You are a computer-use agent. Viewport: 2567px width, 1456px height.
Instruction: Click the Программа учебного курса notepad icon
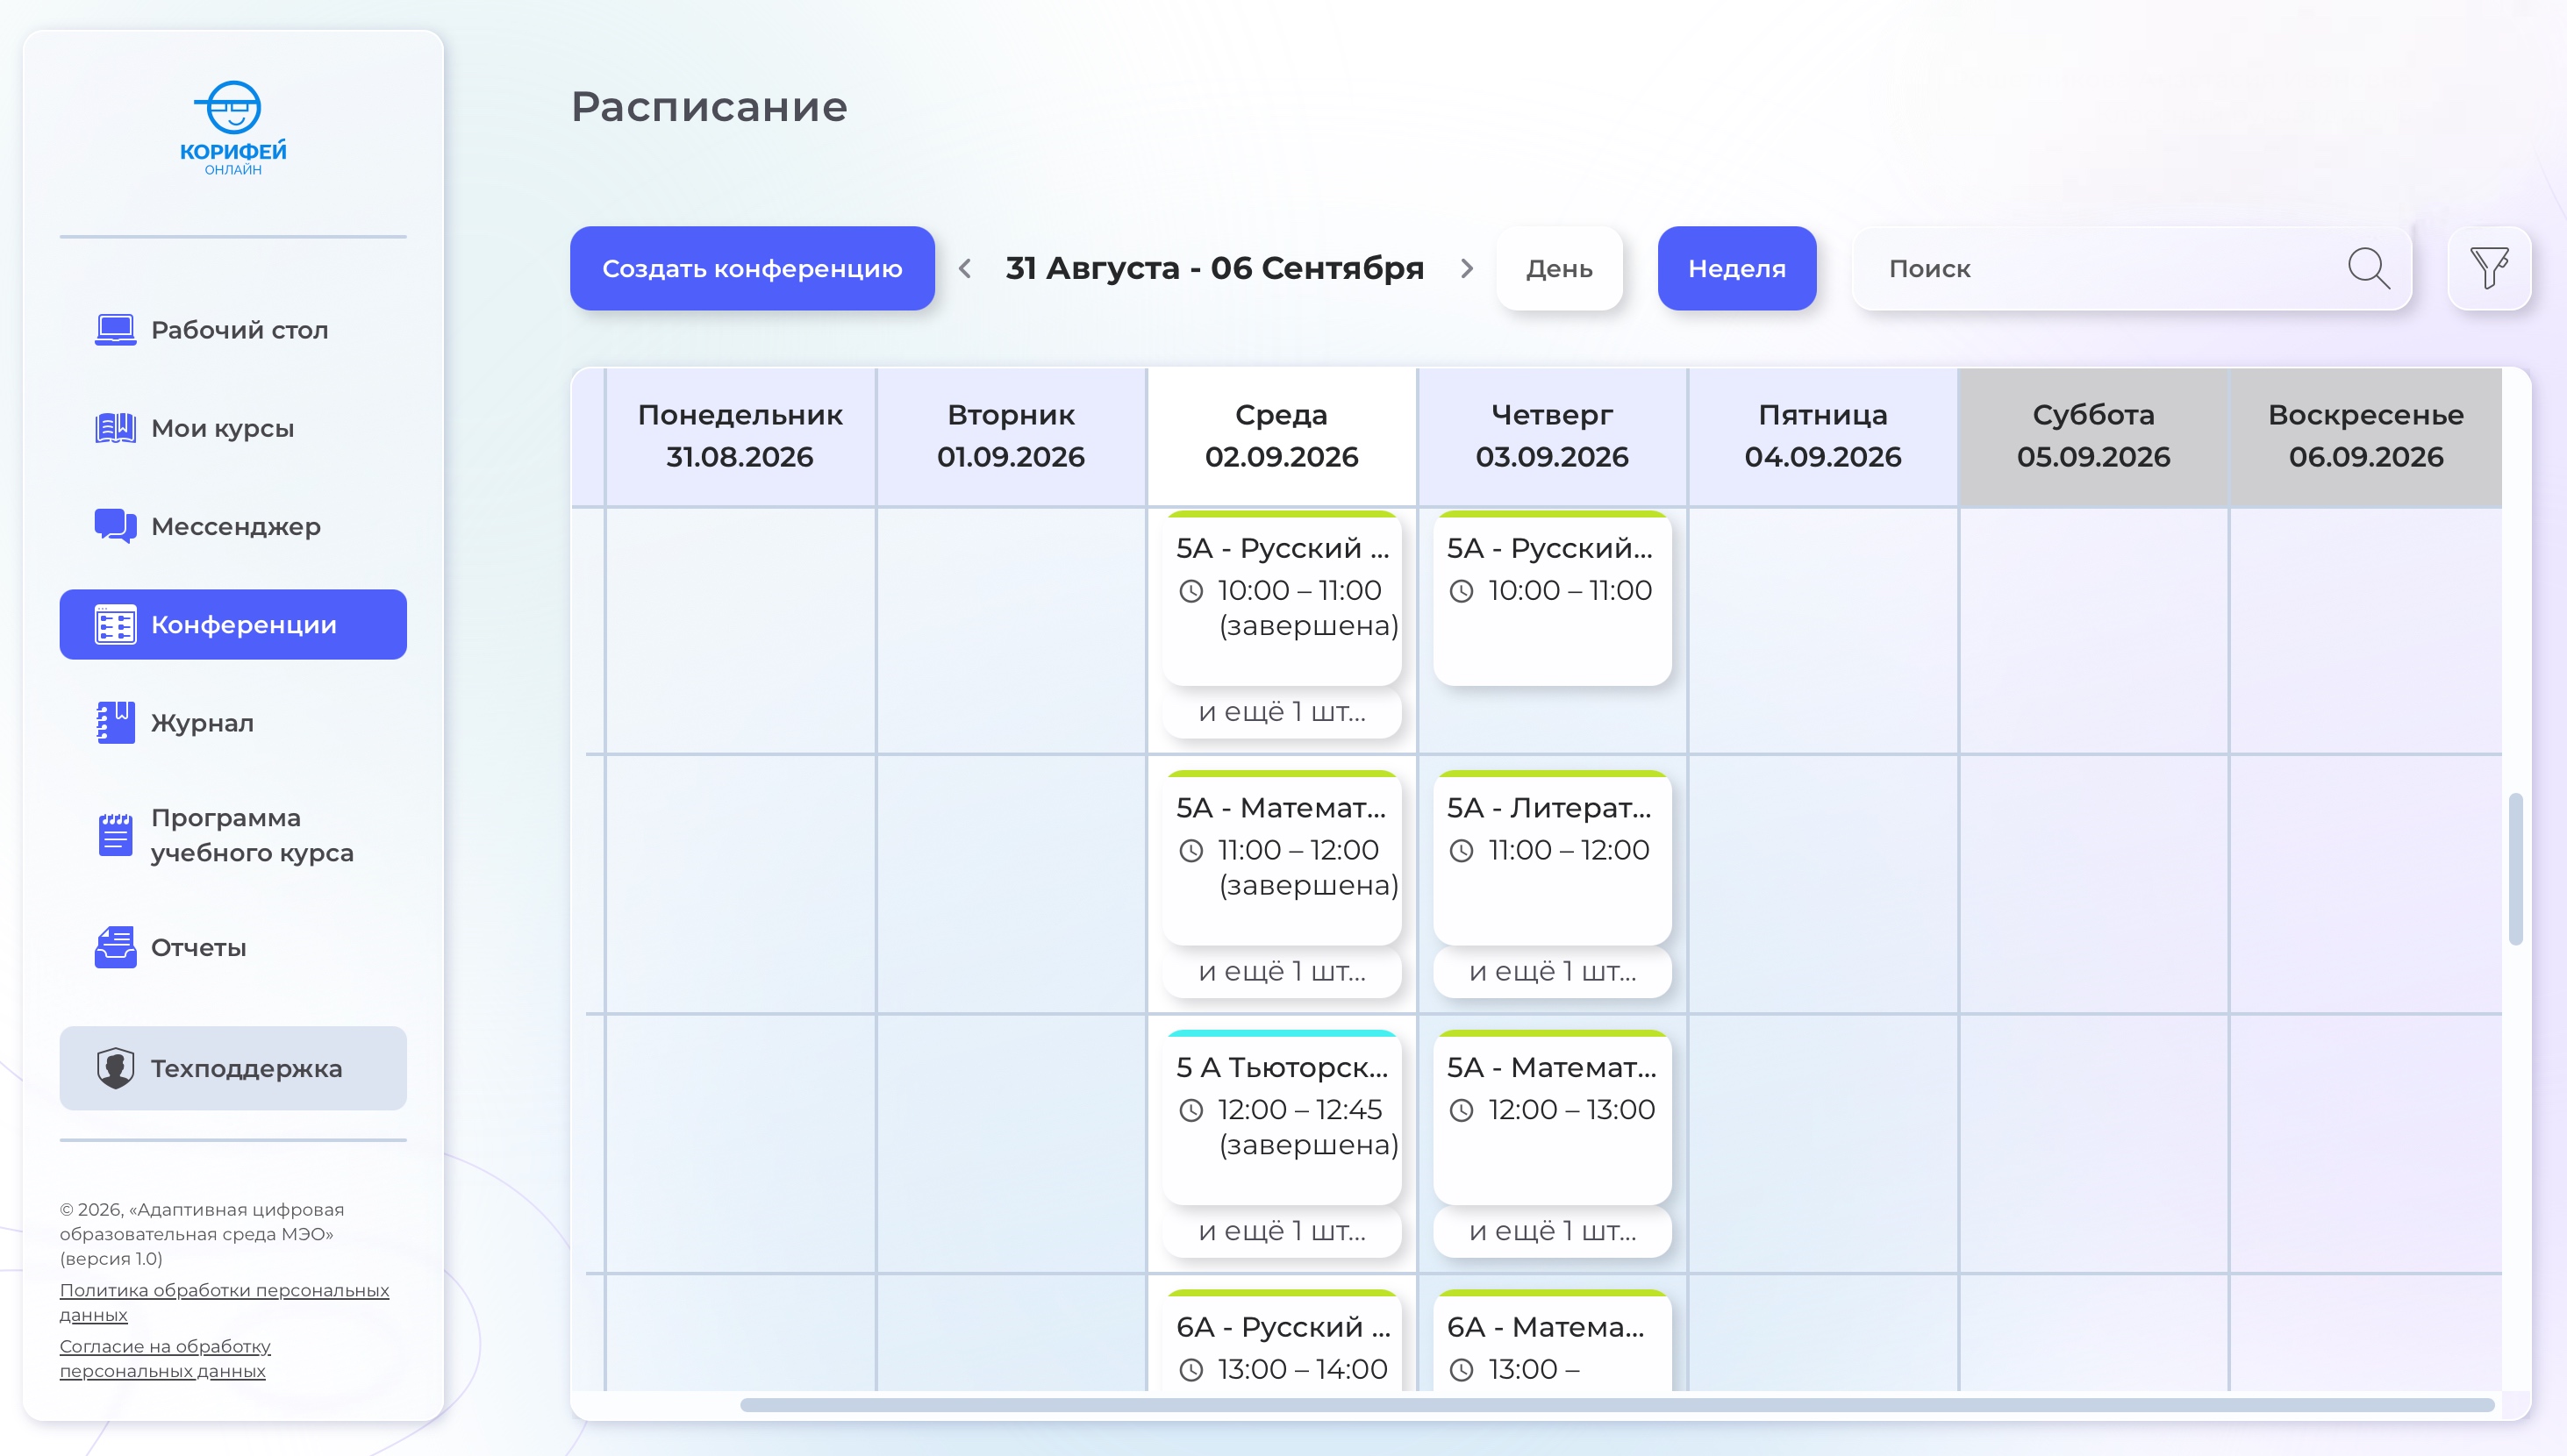coord(115,835)
